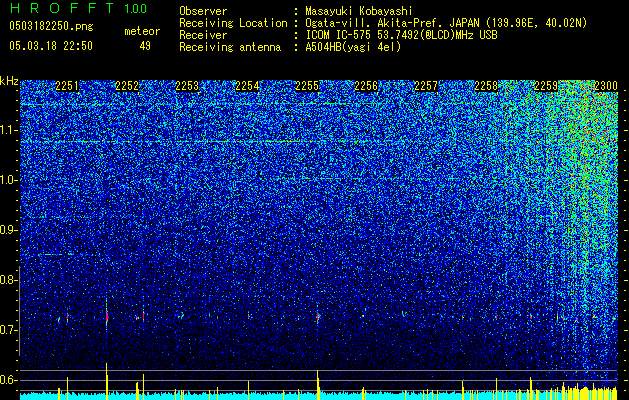This screenshot has width=629, height=400.
Task: Click the "meteor" label
Action: 142,31
